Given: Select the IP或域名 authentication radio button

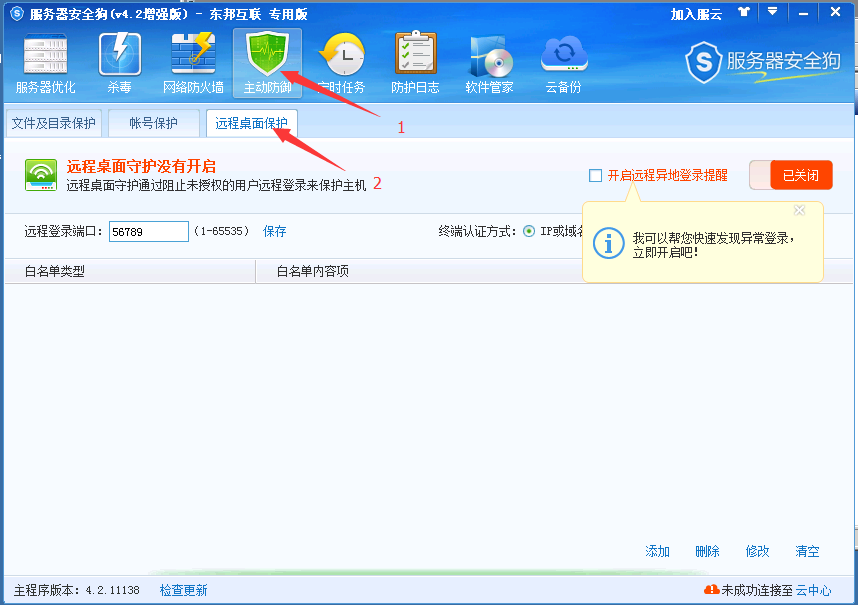Looking at the screenshot, I should (529, 231).
